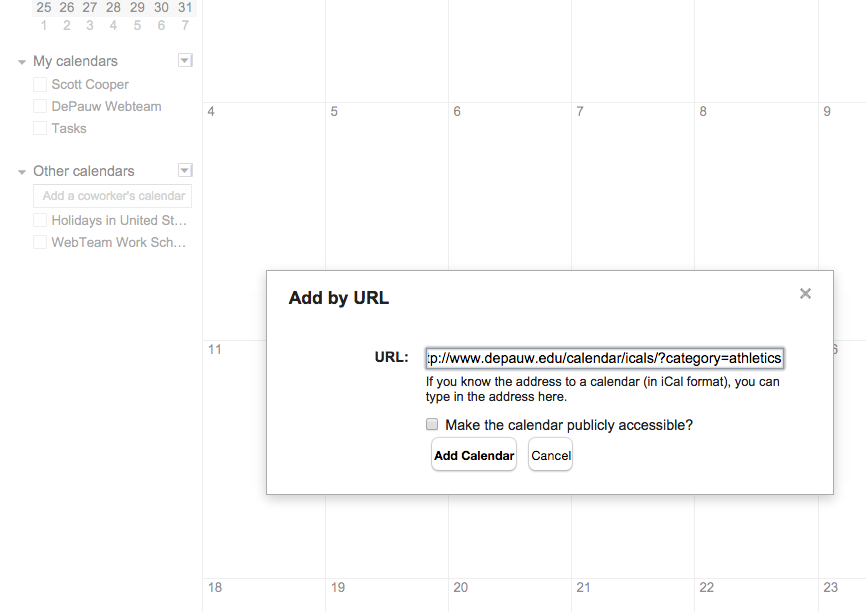Collapse the My calendars section triangle

pyautogui.click(x=22, y=62)
